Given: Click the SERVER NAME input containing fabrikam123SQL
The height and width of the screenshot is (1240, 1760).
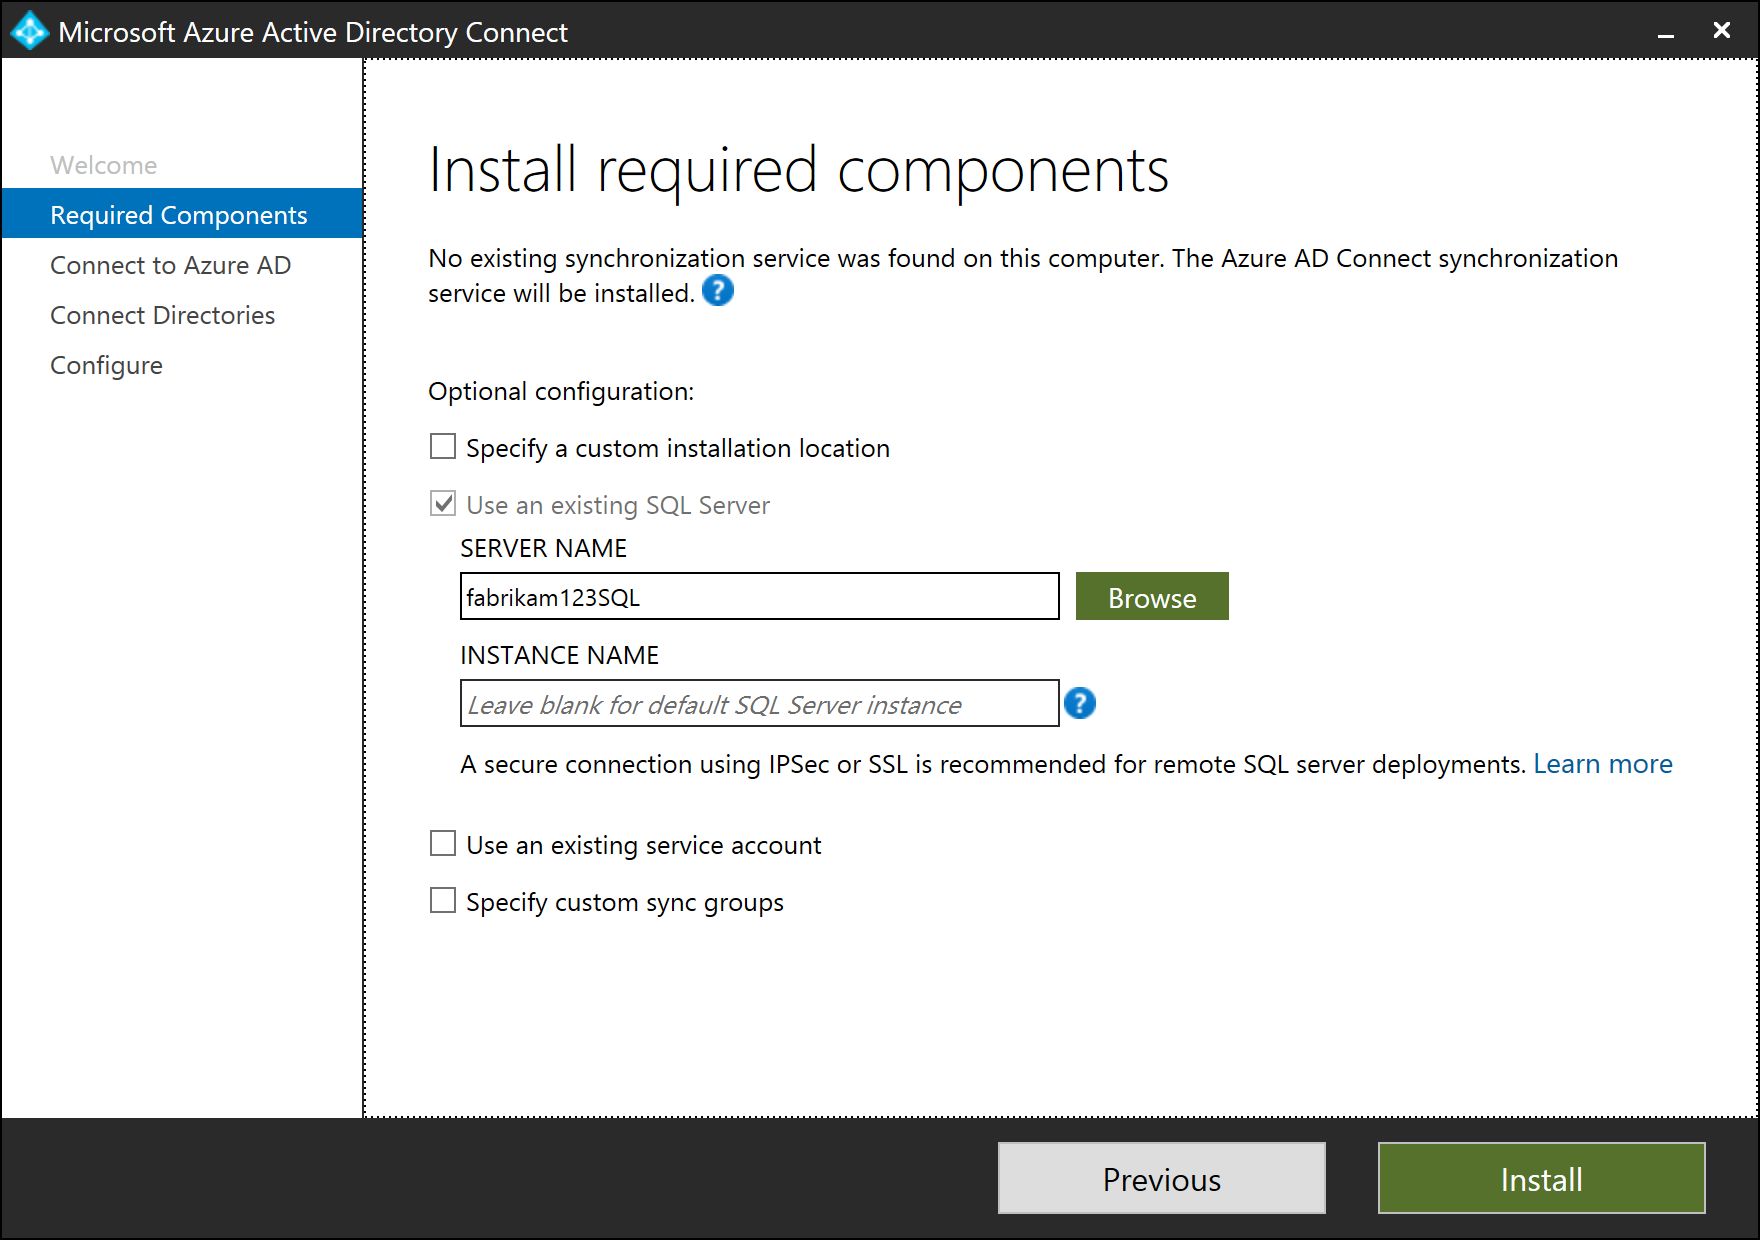Looking at the screenshot, I should tap(758, 596).
